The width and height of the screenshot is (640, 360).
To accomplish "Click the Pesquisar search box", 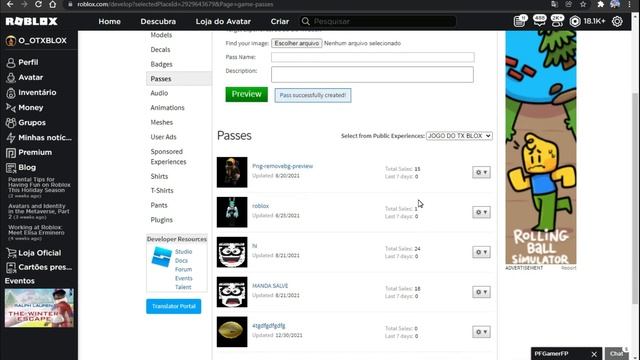I will pyautogui.click(x=378, y=21).
